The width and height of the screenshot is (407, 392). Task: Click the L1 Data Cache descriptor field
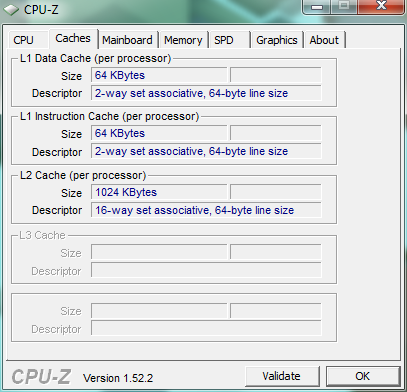coord(206,93)
